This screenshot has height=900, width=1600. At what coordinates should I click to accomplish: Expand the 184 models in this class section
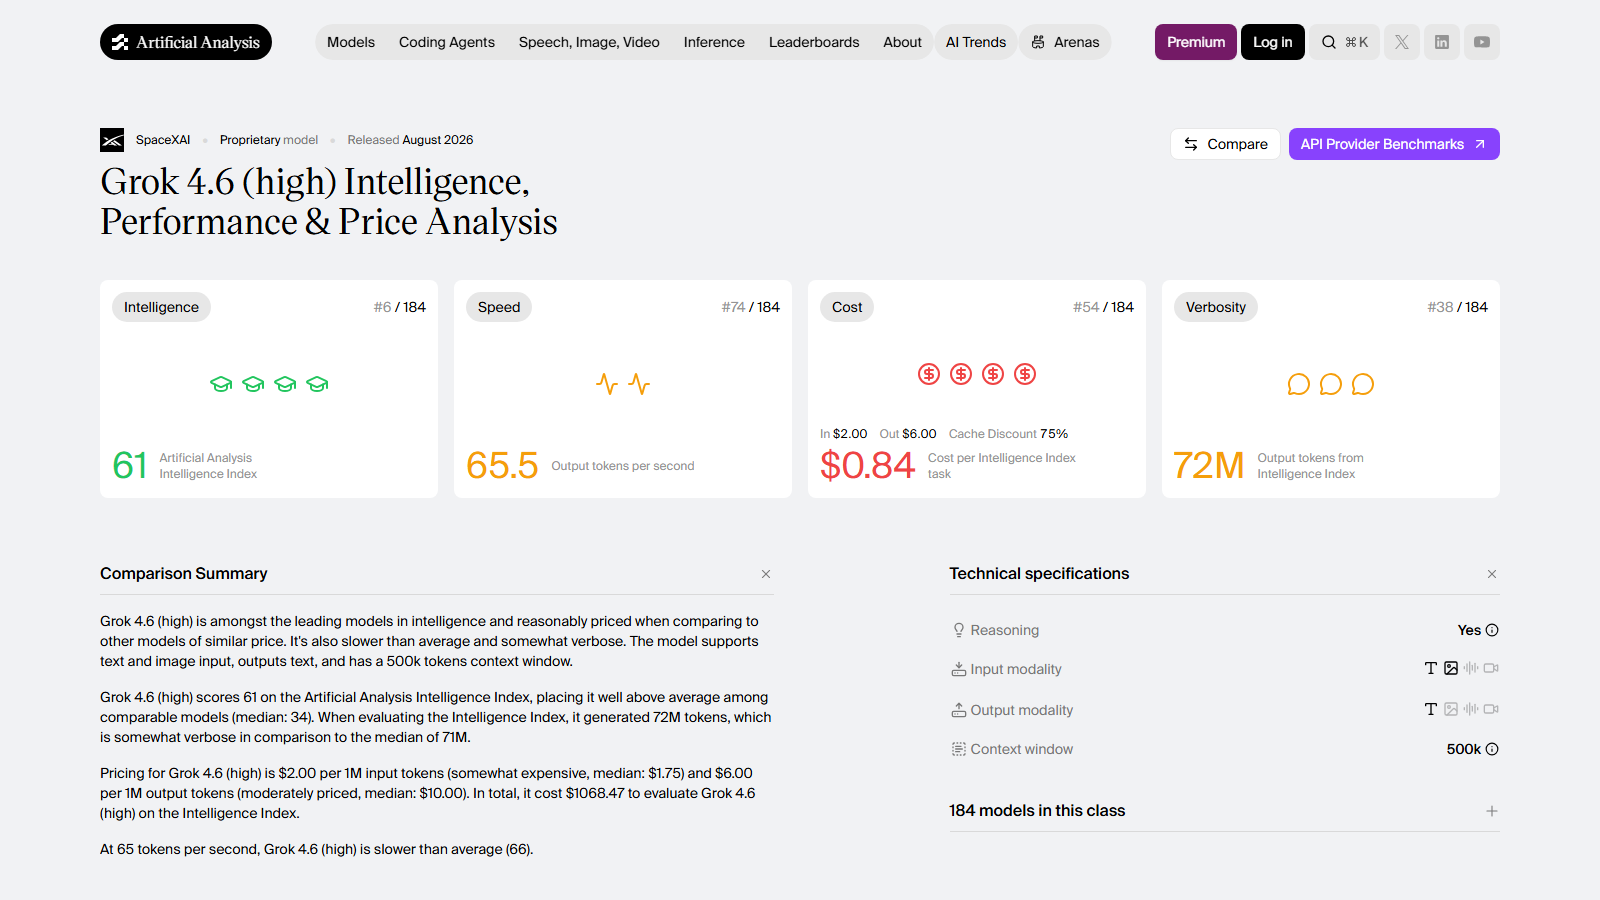coord(1492,811)
